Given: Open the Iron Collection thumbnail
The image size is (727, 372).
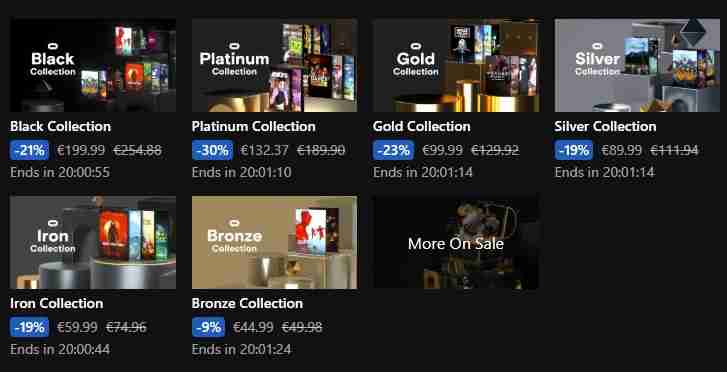Looking at the screenshot, I should (x=93, y=242).
